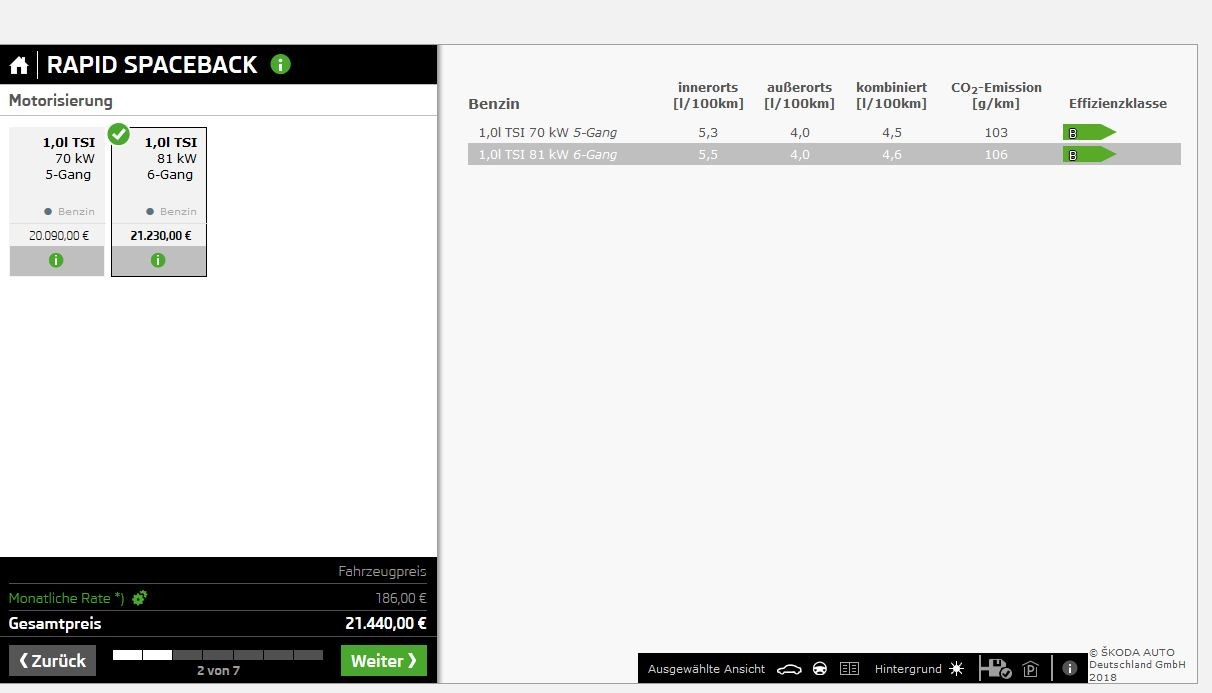1212x693 pixels.
Task: Click the 20.090,00 € price
Action: pyautogui.click(x=59, y=236)
